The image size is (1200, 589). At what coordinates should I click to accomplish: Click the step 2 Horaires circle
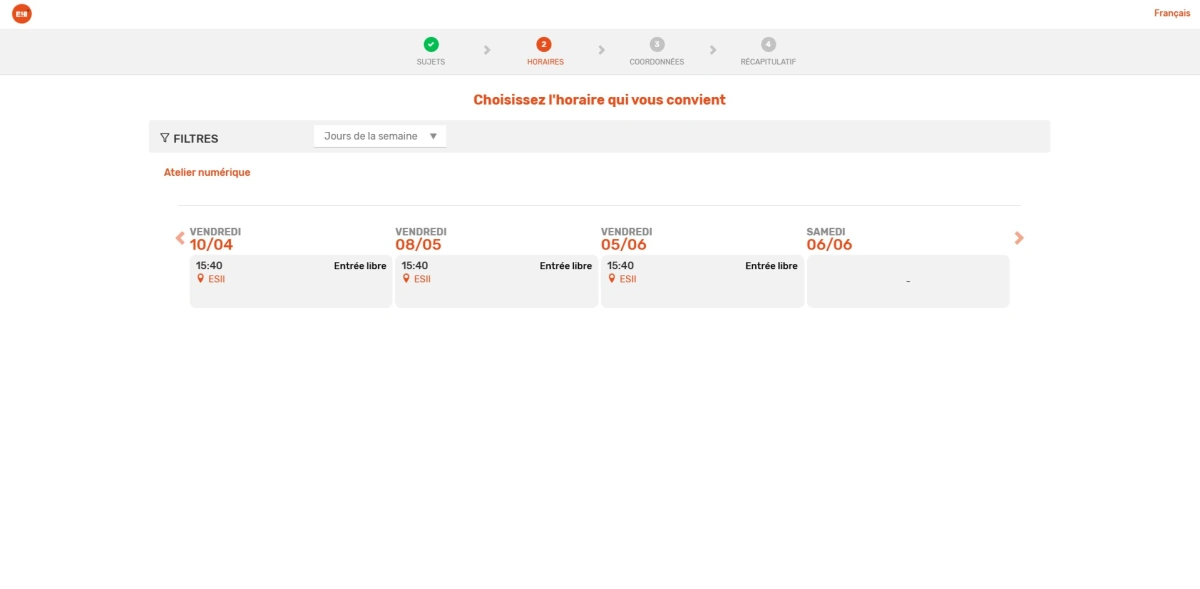pos(544,44)
